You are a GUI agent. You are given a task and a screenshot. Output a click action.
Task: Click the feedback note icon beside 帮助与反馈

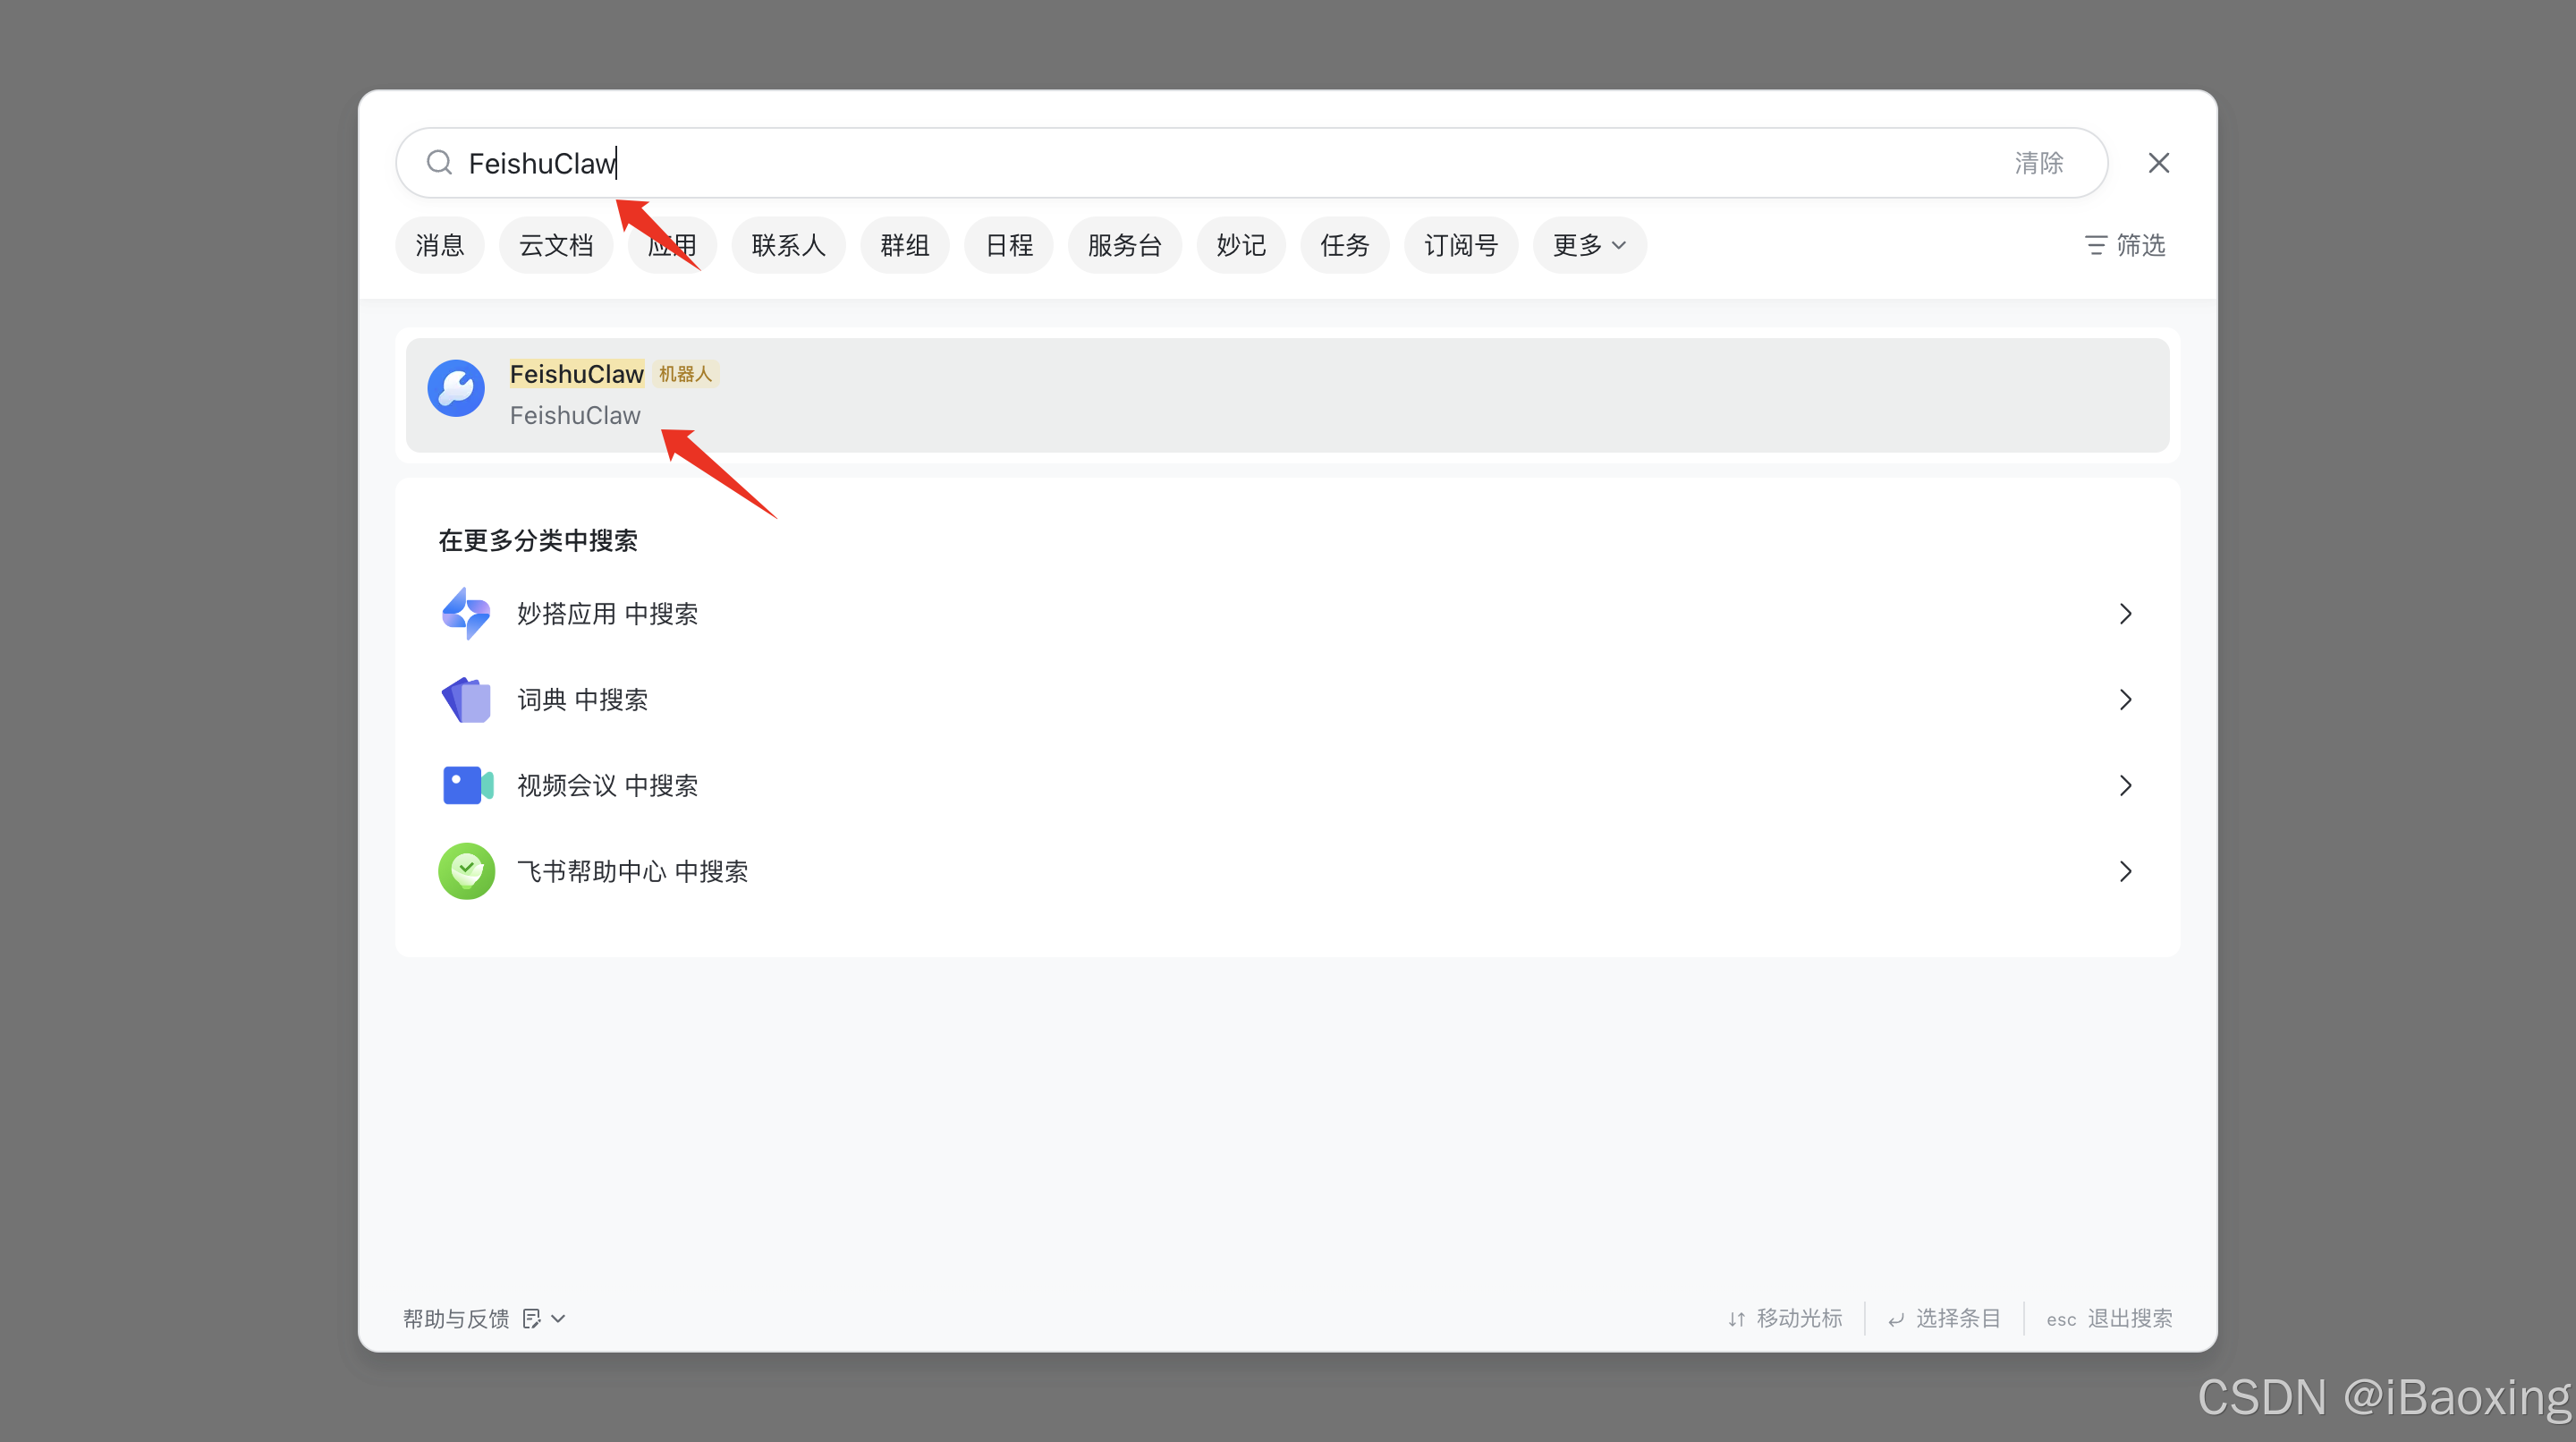[531, 1318]
